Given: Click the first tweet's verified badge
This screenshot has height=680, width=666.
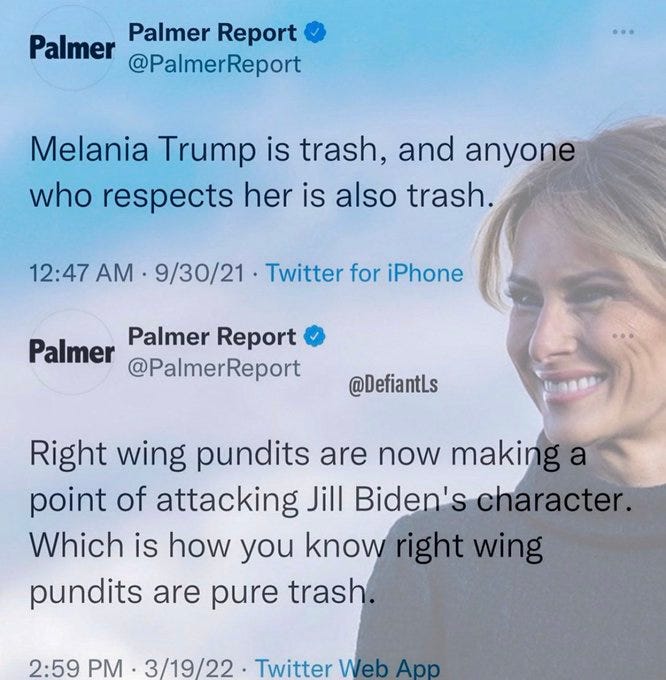Looking at the screenshot, I should point(314,33).
